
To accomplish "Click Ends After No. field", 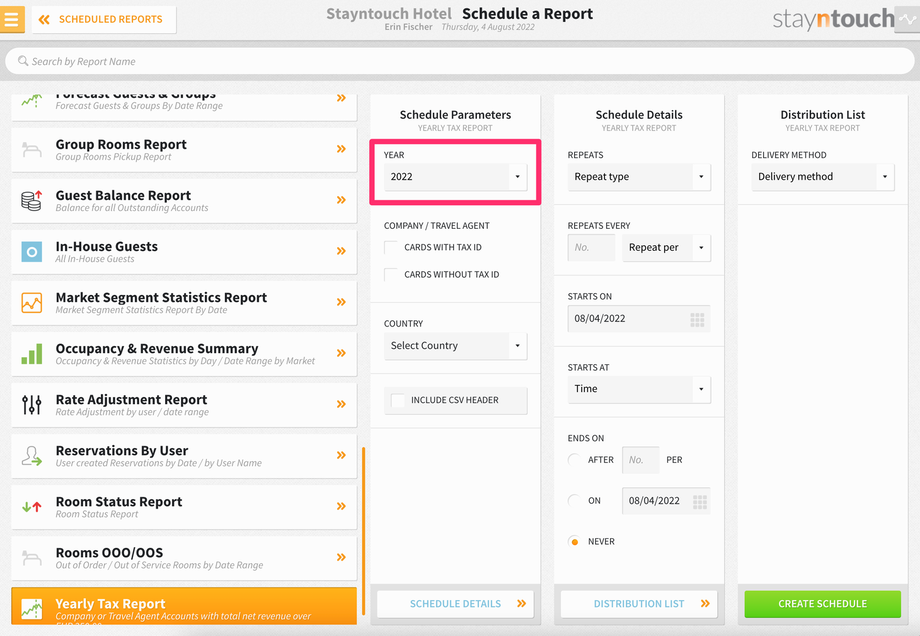I will 641,460.
